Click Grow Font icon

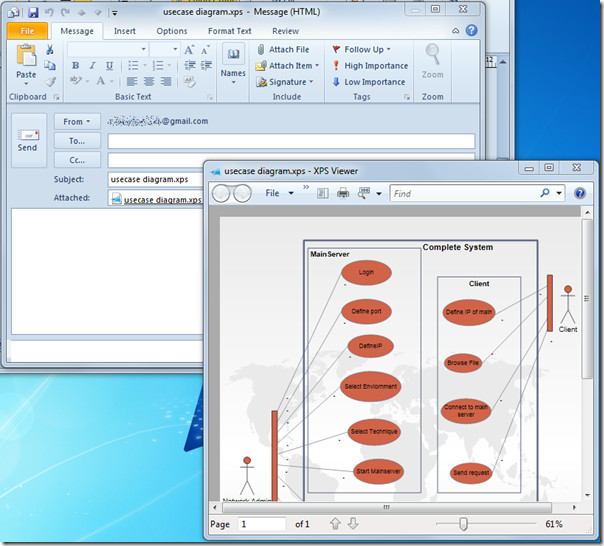pos(189,49)
